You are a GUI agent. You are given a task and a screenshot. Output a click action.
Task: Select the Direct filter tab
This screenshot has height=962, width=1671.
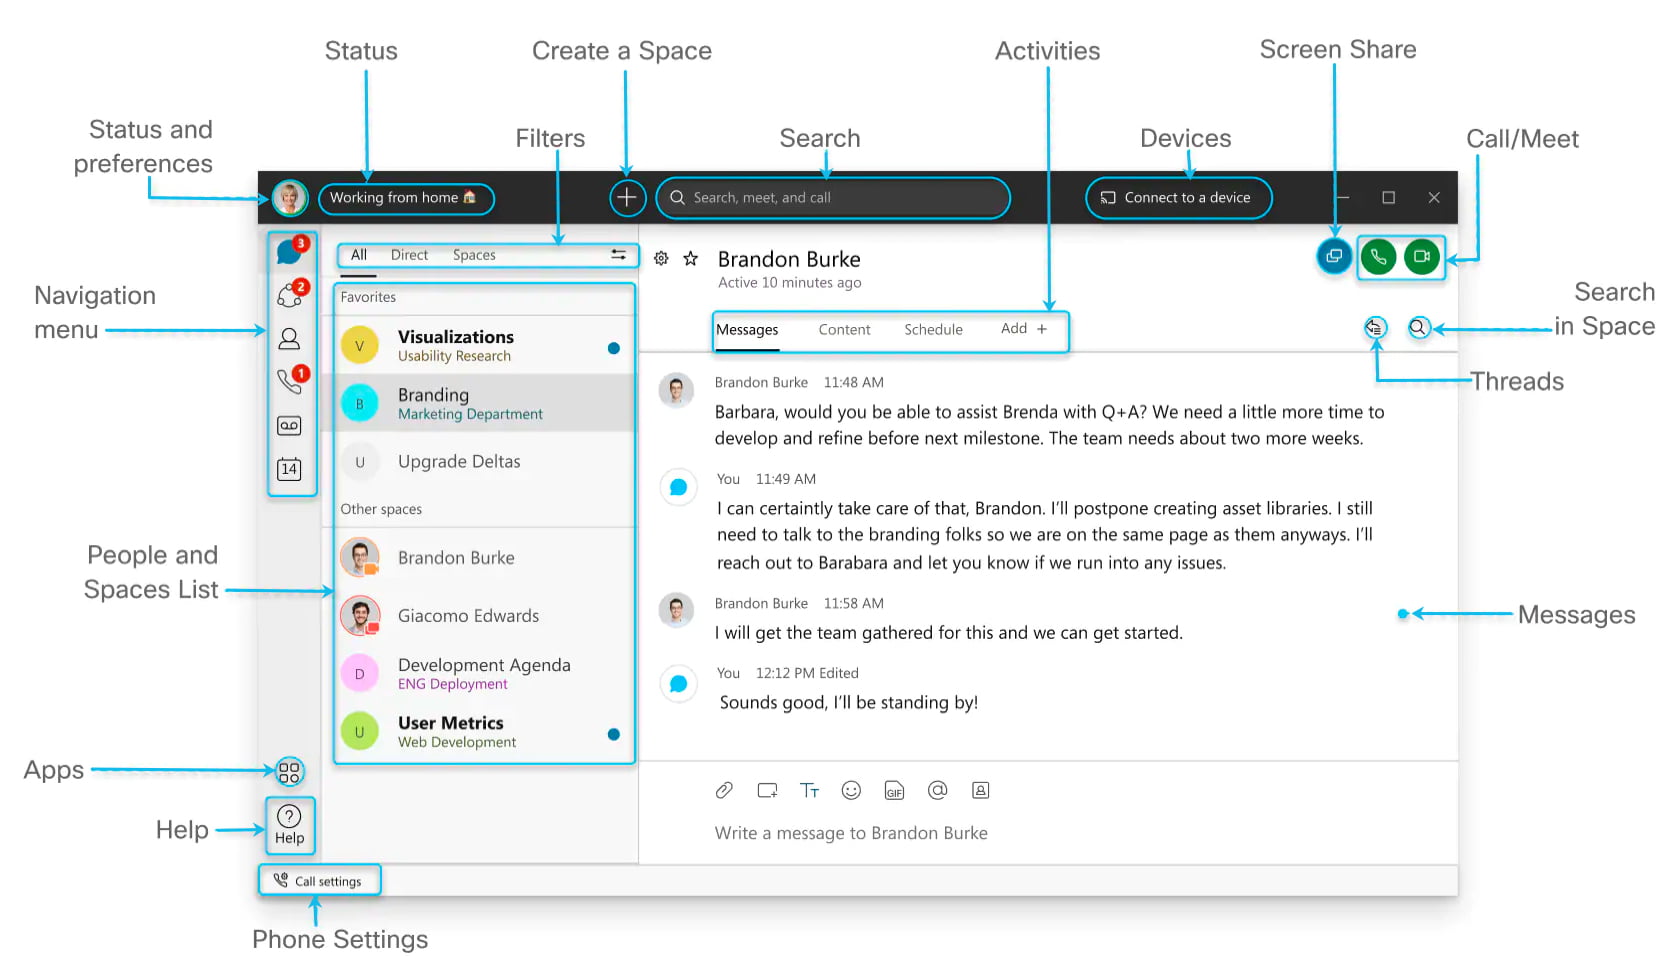coord(409,255)
